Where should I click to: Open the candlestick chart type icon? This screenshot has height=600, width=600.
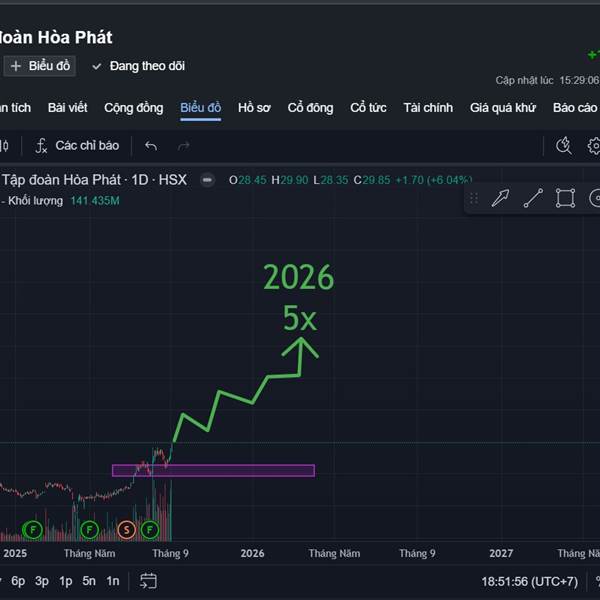coord(4,146)
